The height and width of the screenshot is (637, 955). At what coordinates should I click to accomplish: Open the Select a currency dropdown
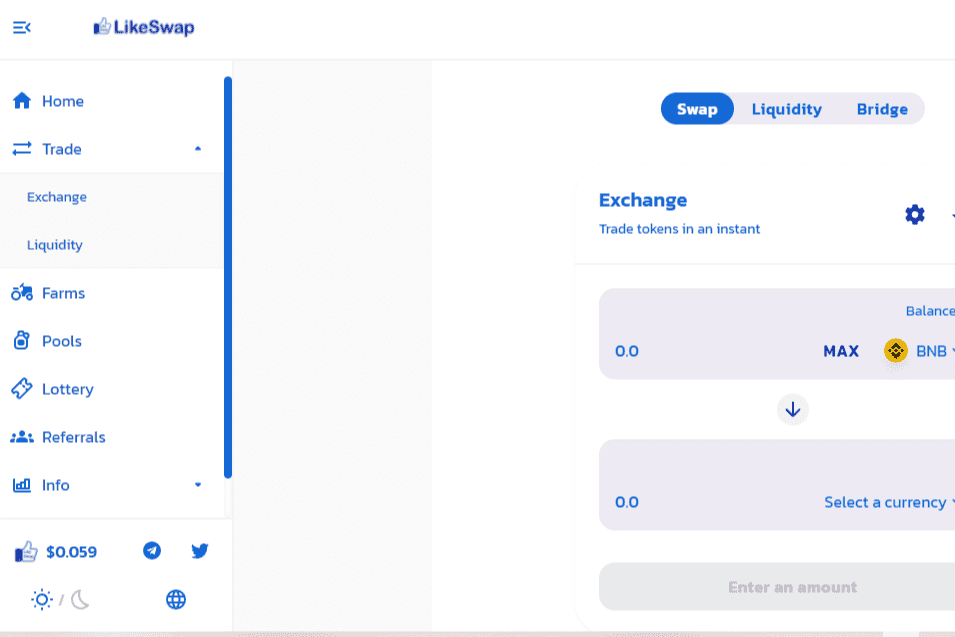[x=887, y=502]
